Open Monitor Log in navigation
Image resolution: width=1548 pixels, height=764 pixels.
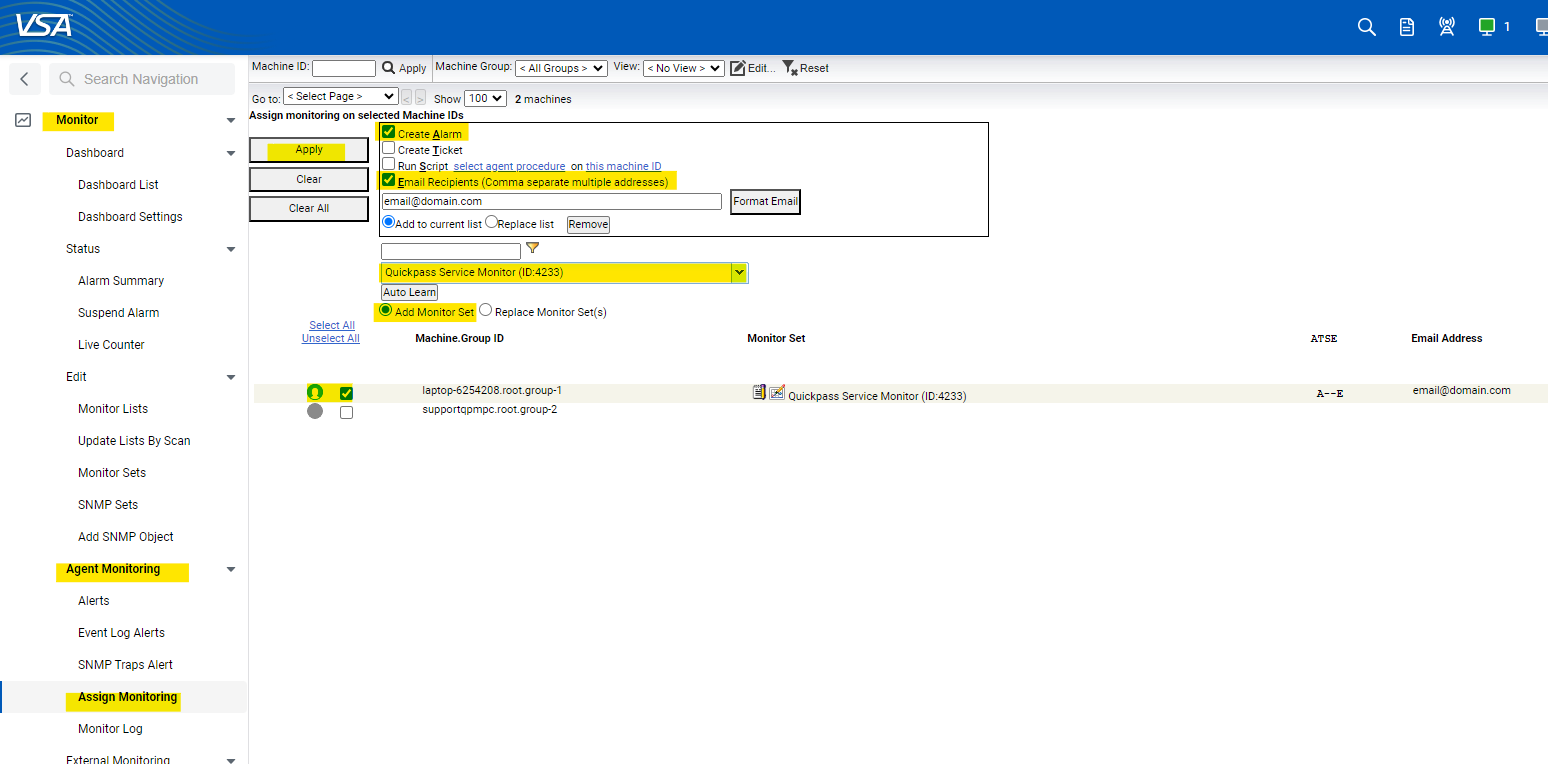click(x=110, y=729)
